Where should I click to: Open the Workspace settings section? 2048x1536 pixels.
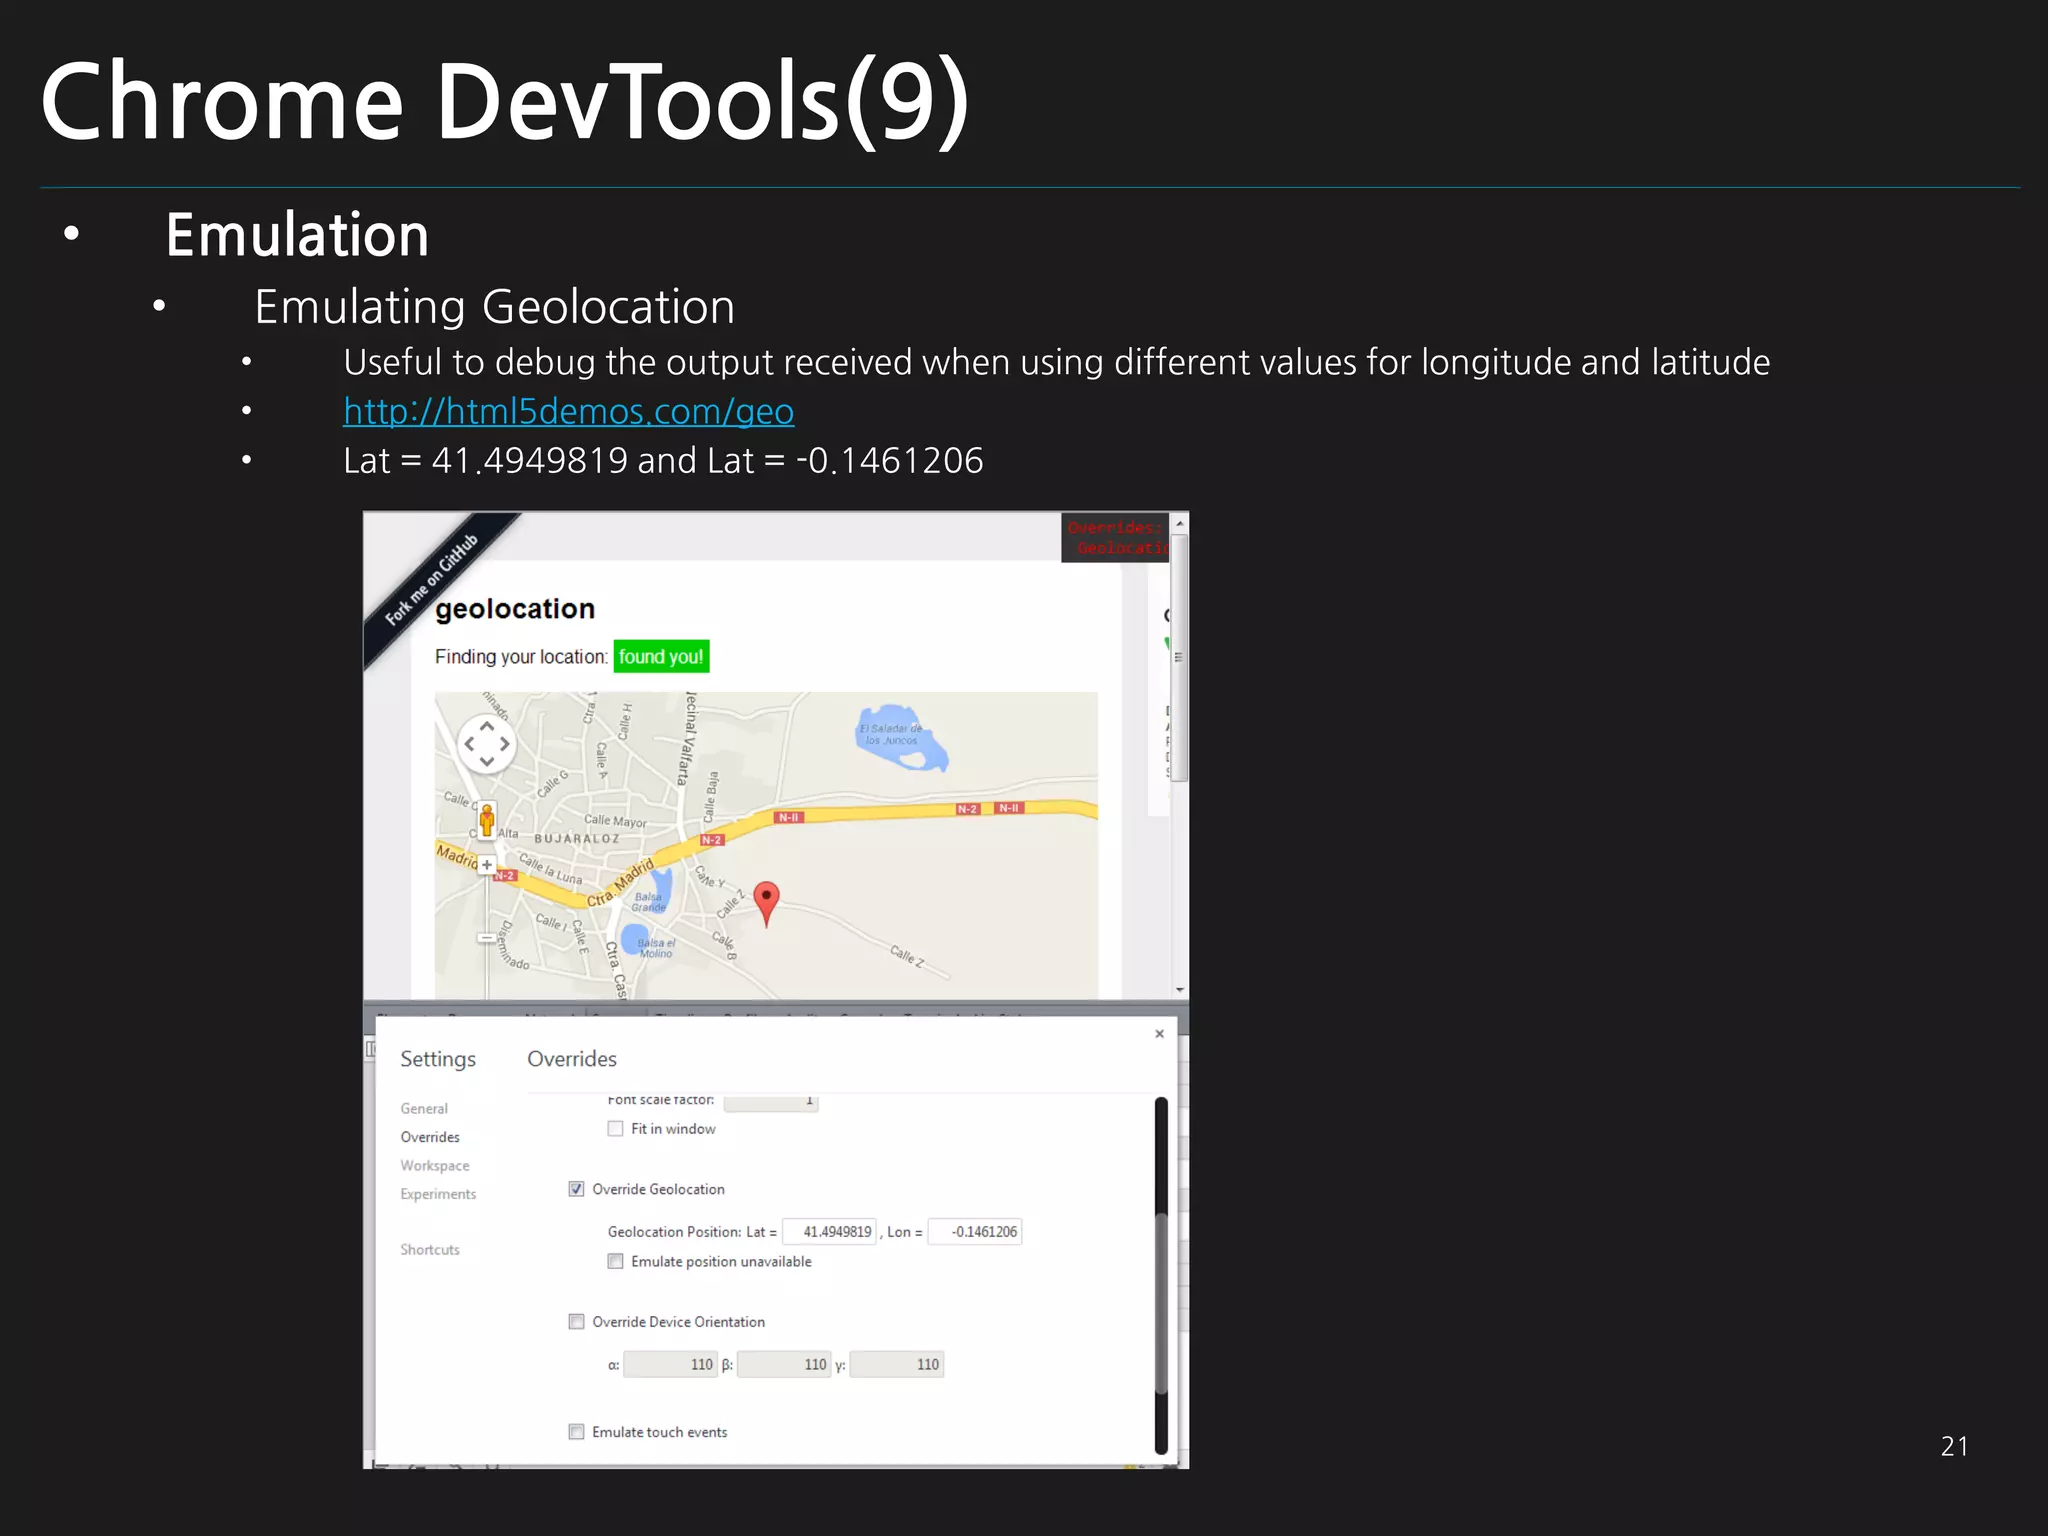tap(435, 1165)
